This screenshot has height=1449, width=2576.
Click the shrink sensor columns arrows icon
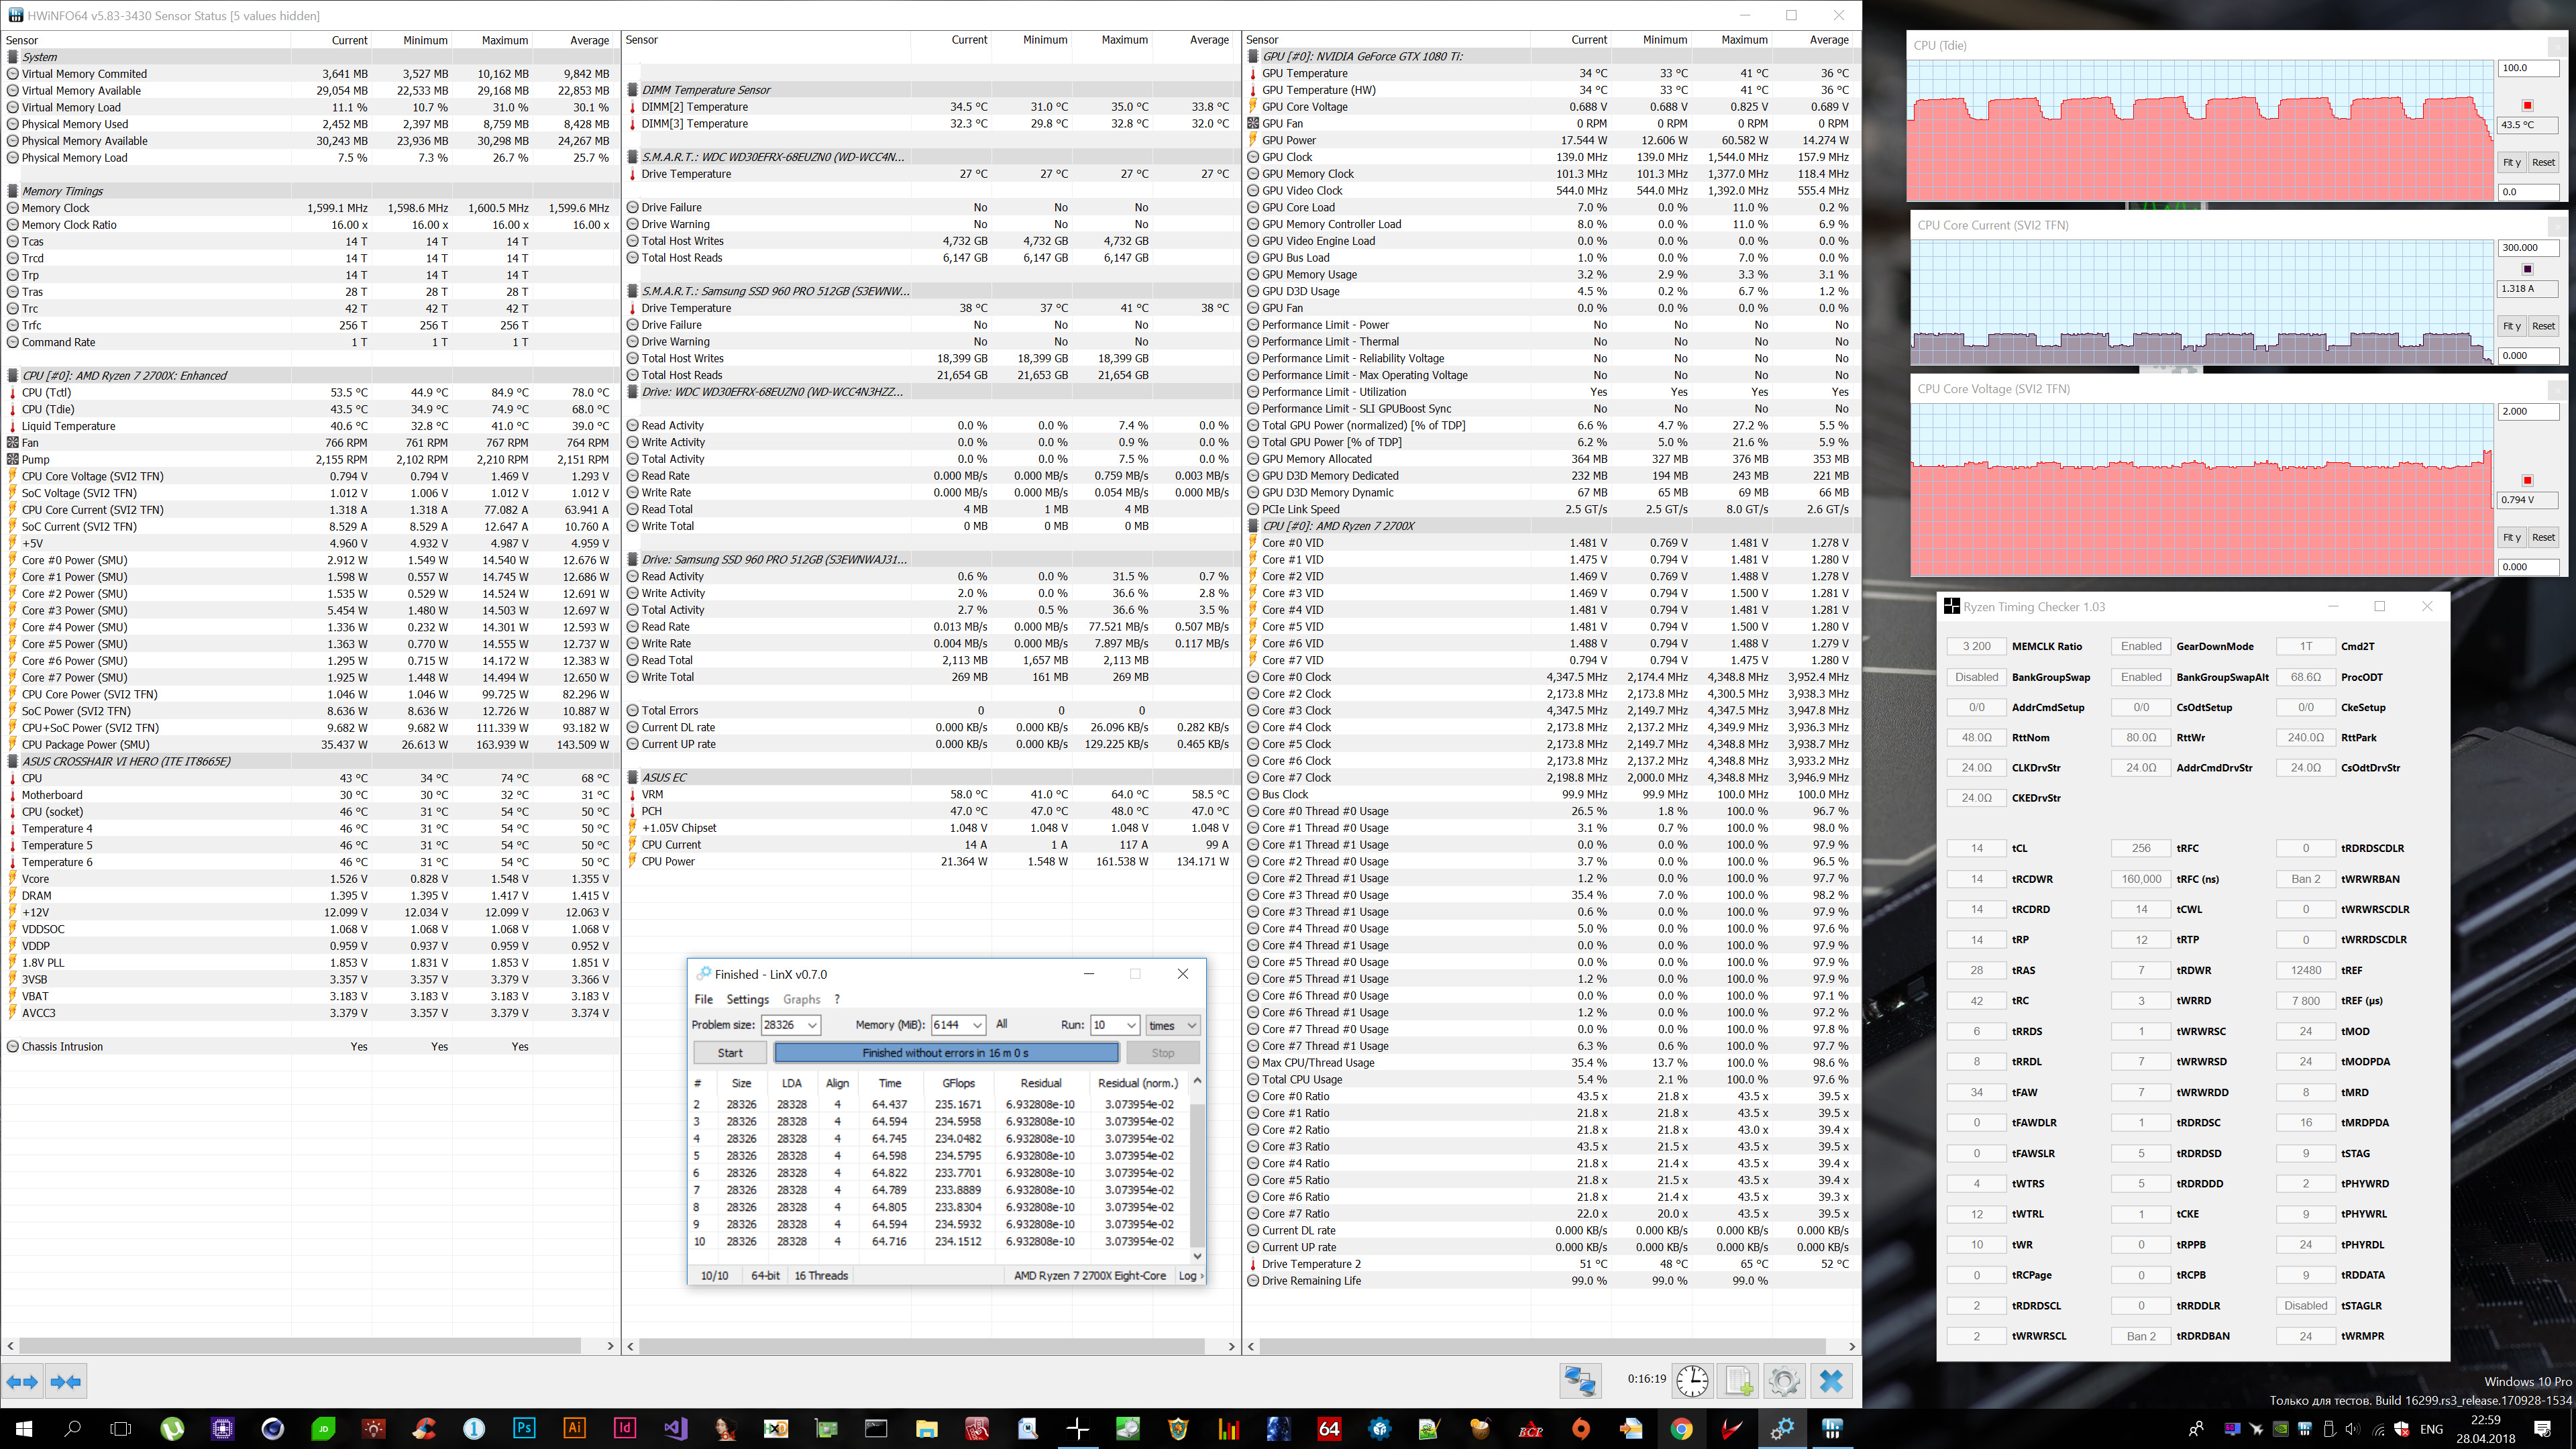(x=65, y=1382)
